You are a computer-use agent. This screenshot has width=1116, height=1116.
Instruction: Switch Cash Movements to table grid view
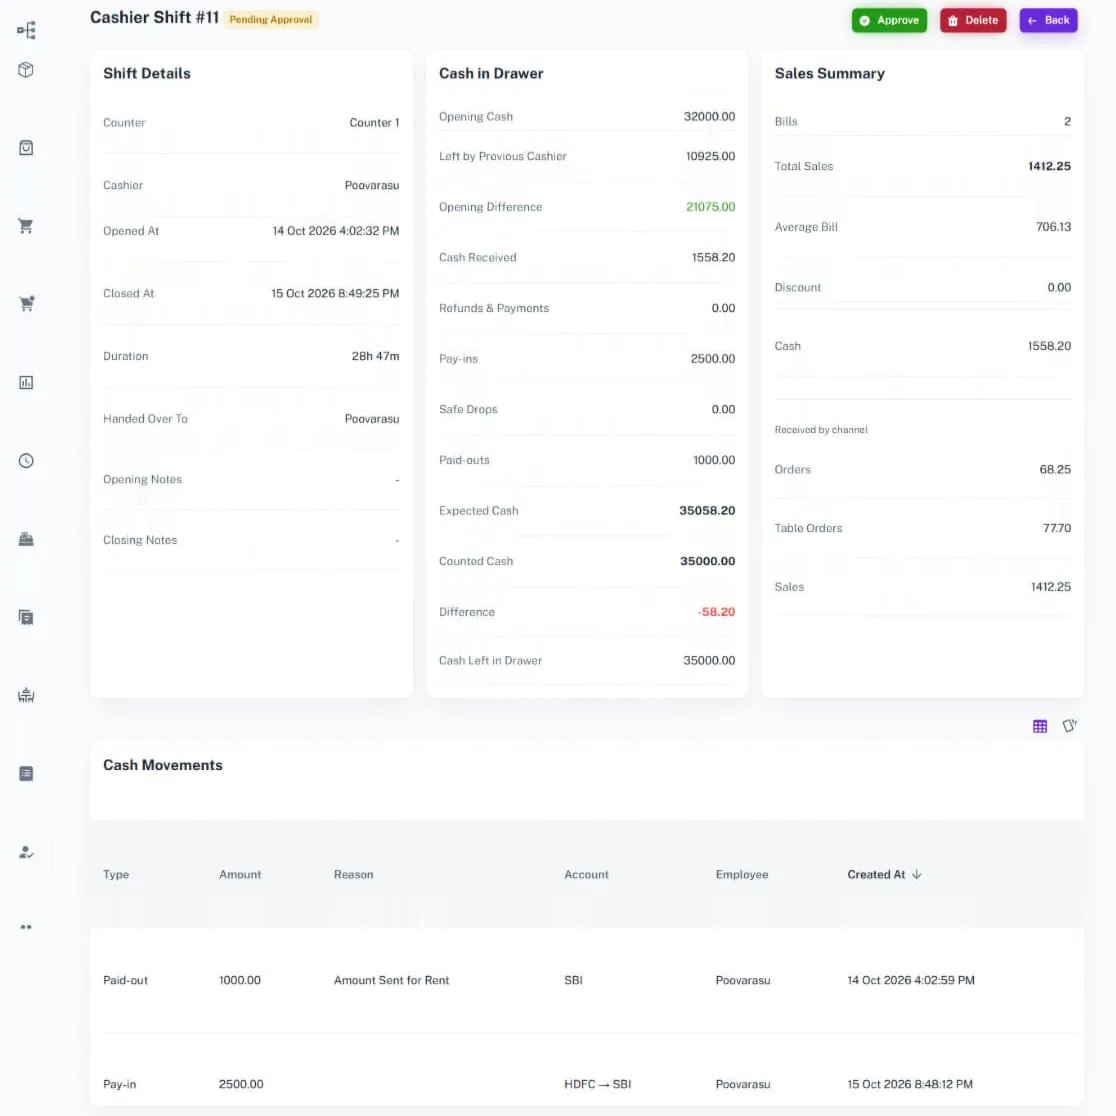pyautogui.click(x=1040, y=726)
